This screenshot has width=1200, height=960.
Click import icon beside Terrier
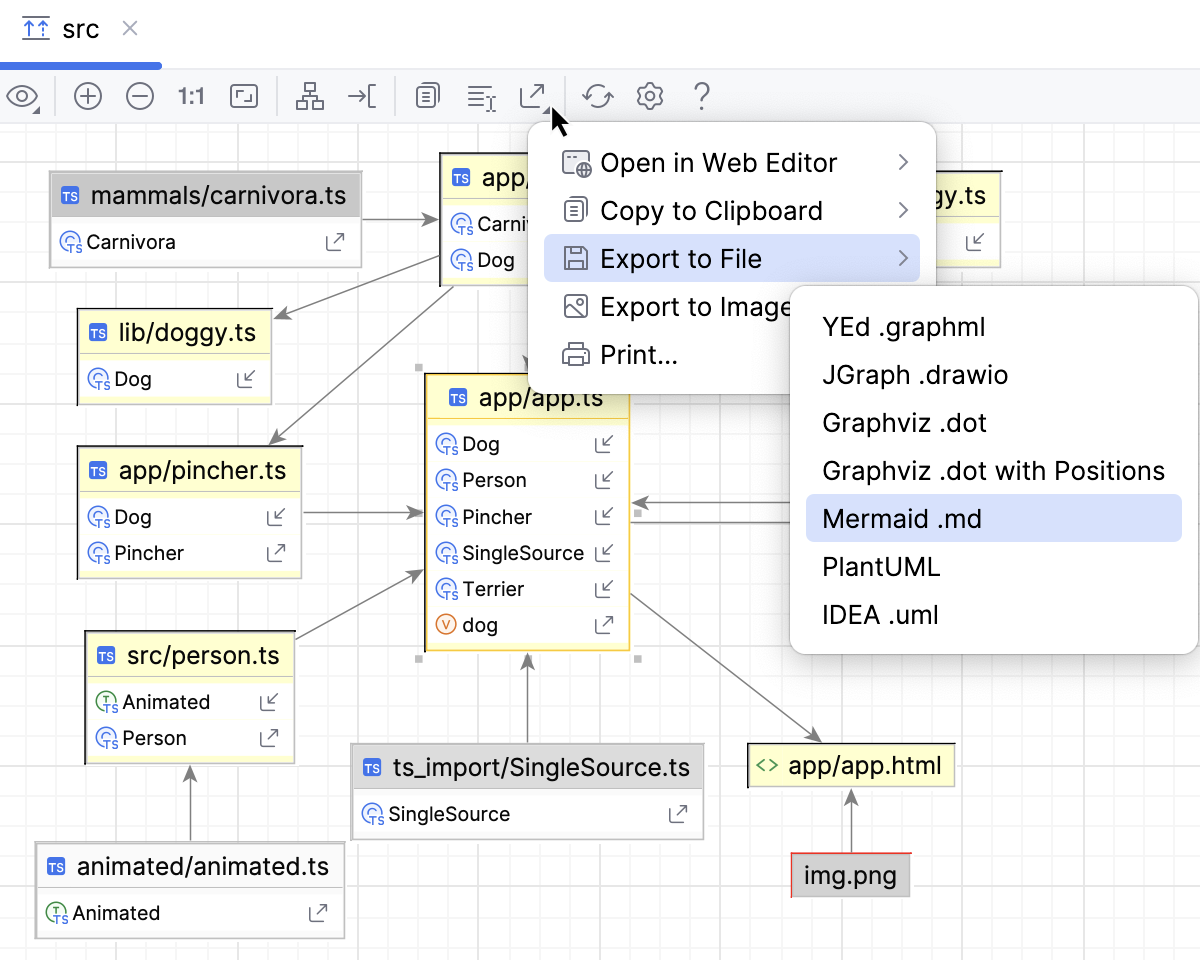(604, 589)
